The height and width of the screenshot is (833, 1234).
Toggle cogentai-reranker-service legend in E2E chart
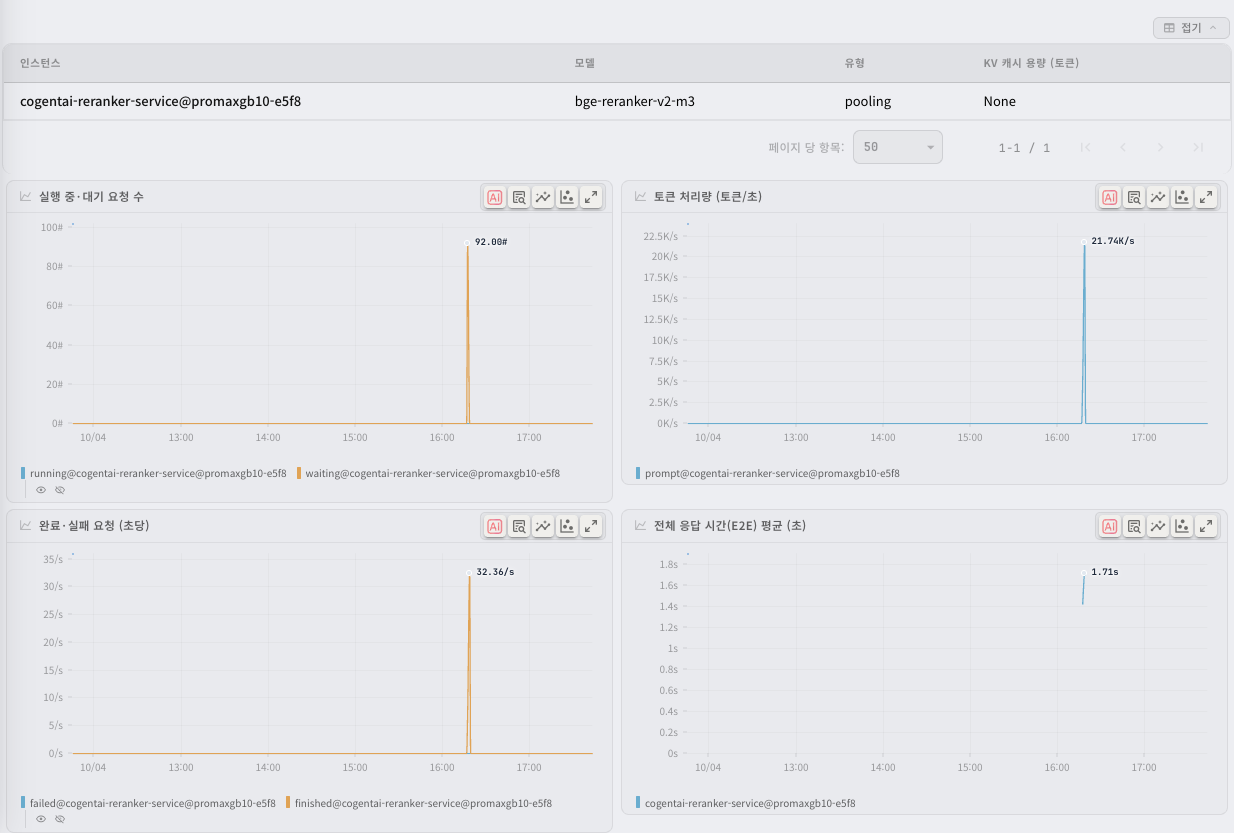(745, 802)
